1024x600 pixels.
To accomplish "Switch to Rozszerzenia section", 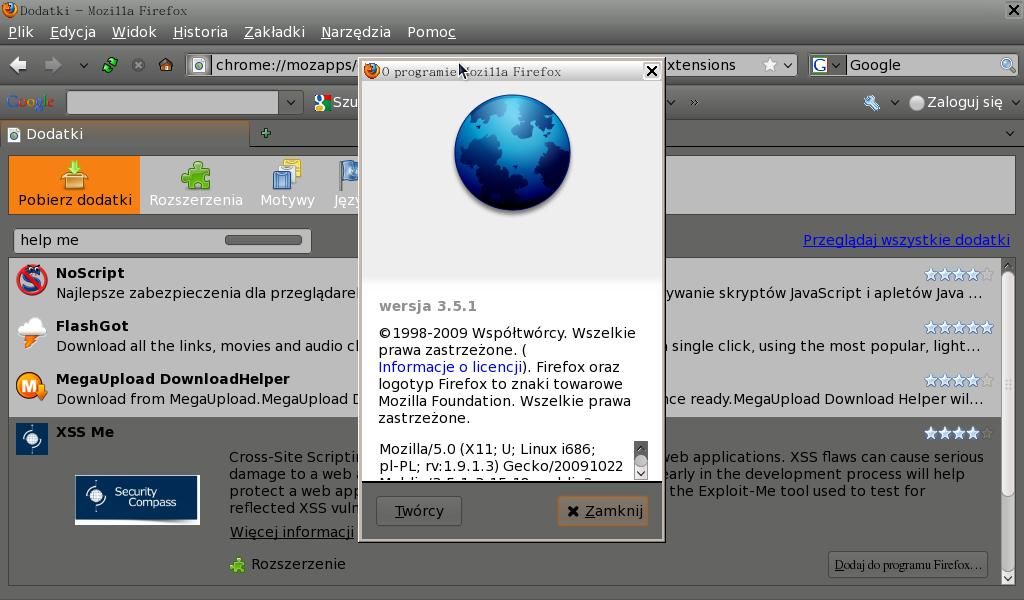I will pyautogui.click(x=196, y=185).
